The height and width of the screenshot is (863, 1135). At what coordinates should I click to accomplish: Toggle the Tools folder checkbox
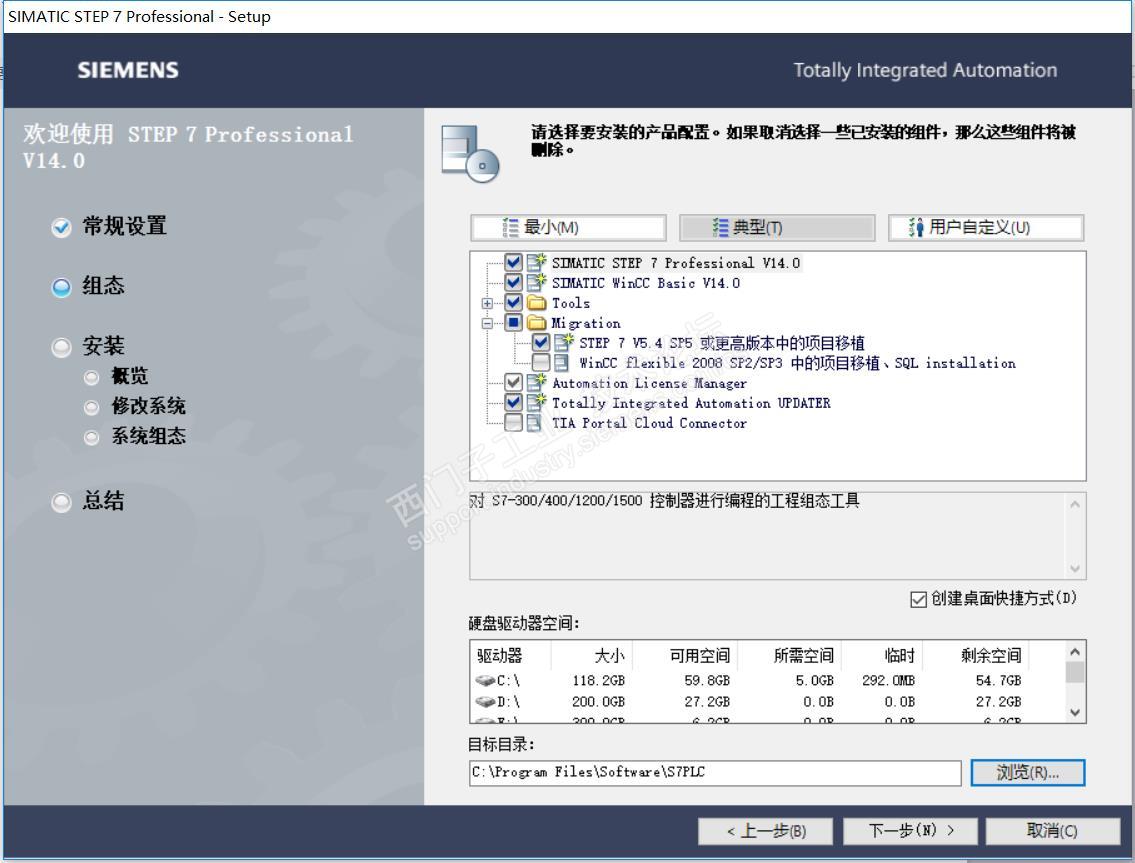click(x=513, y=302)
